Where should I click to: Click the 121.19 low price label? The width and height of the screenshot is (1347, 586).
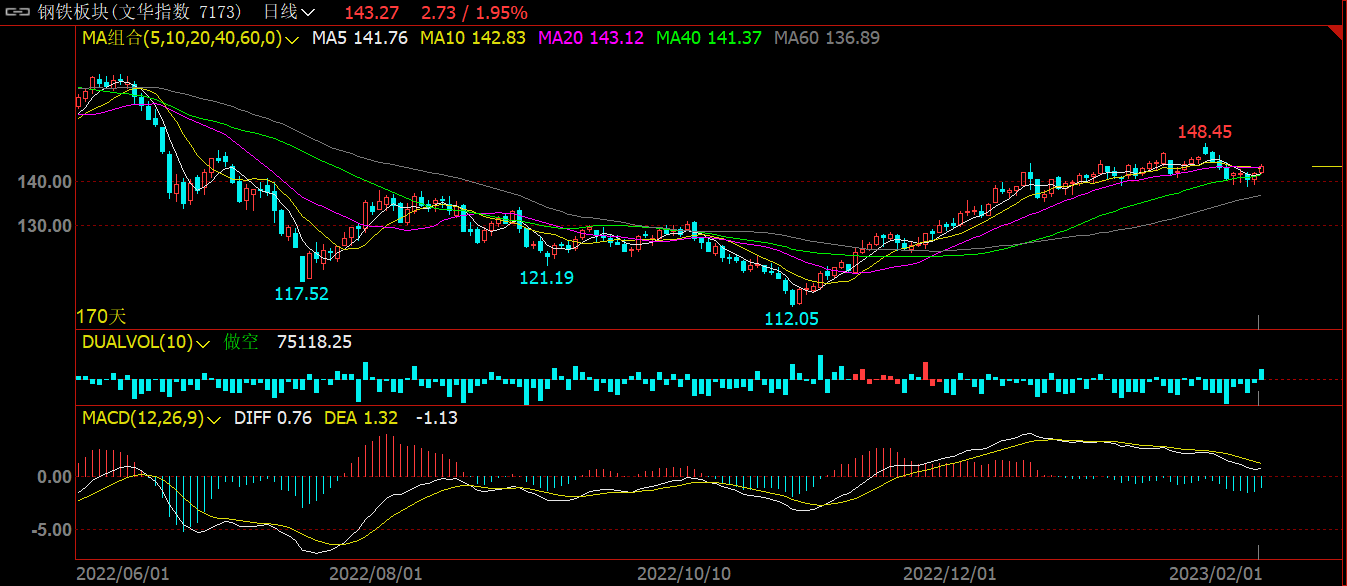[x=547, y=277]
